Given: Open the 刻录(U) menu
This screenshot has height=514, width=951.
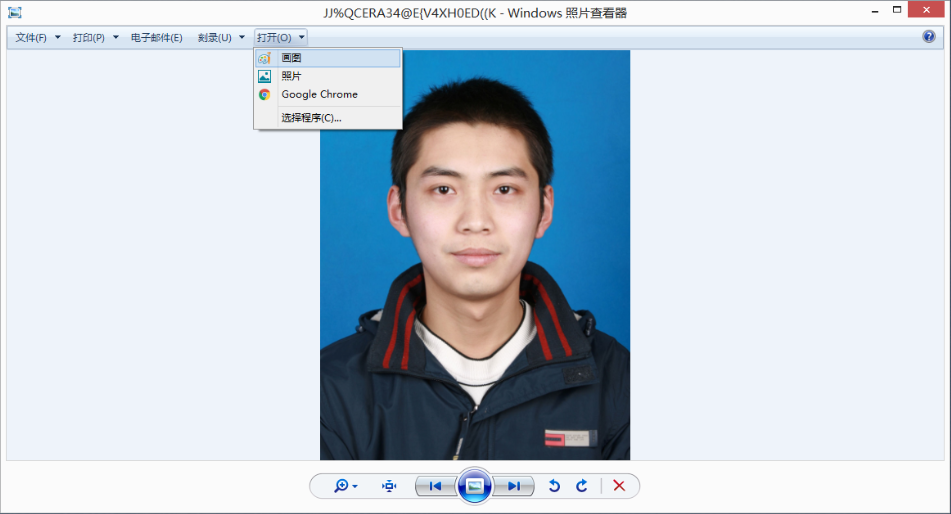Looking at the screenshot, I should coord(215,38).
